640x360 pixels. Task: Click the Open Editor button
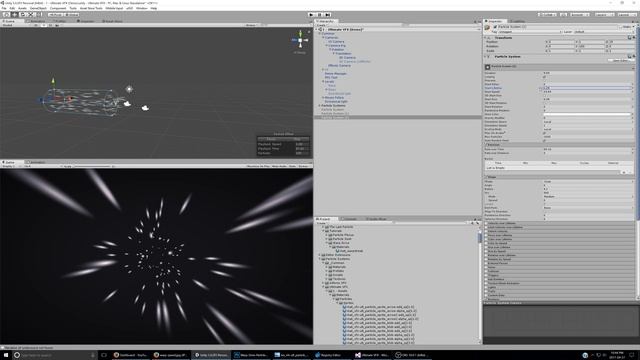(x=620, y=60)
